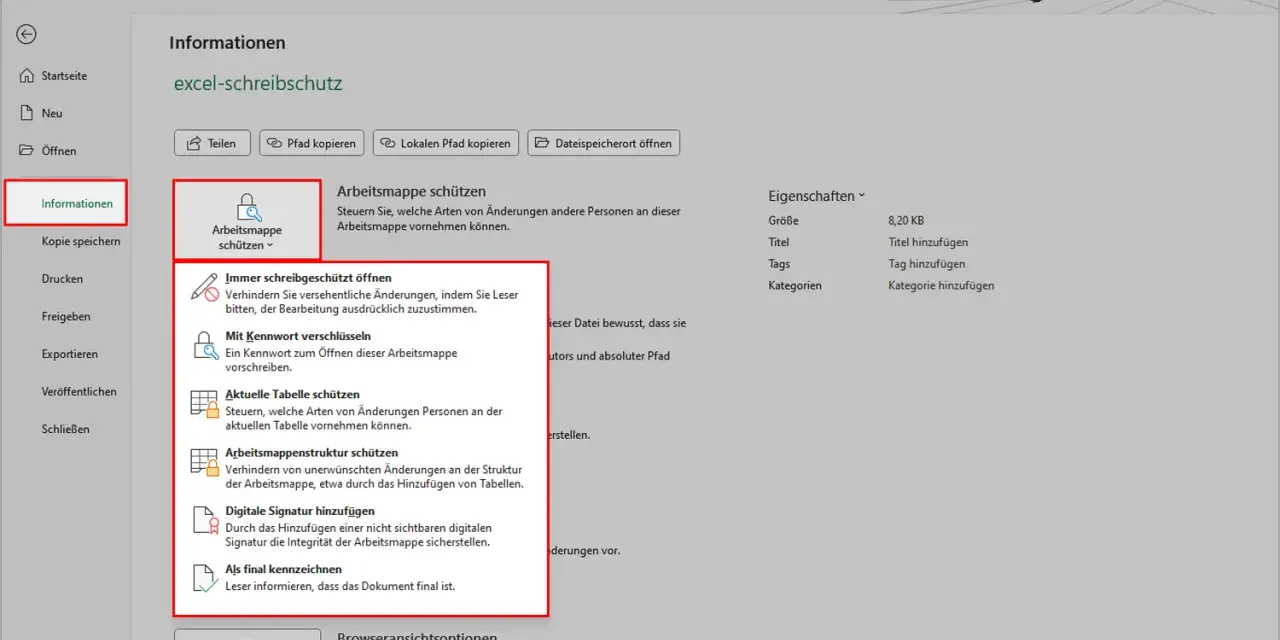Click the Pfad kopieren button
Image resolution: width=1280 pixels, height=640 pixels.
(311, 143)
